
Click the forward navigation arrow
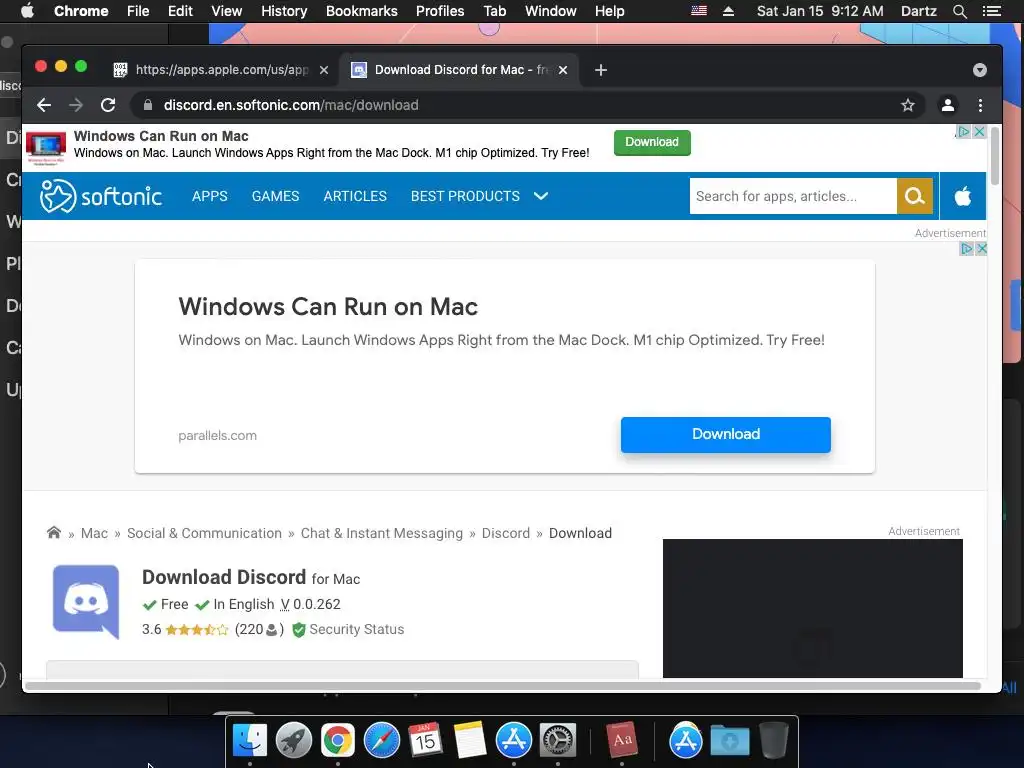point(76,105)
